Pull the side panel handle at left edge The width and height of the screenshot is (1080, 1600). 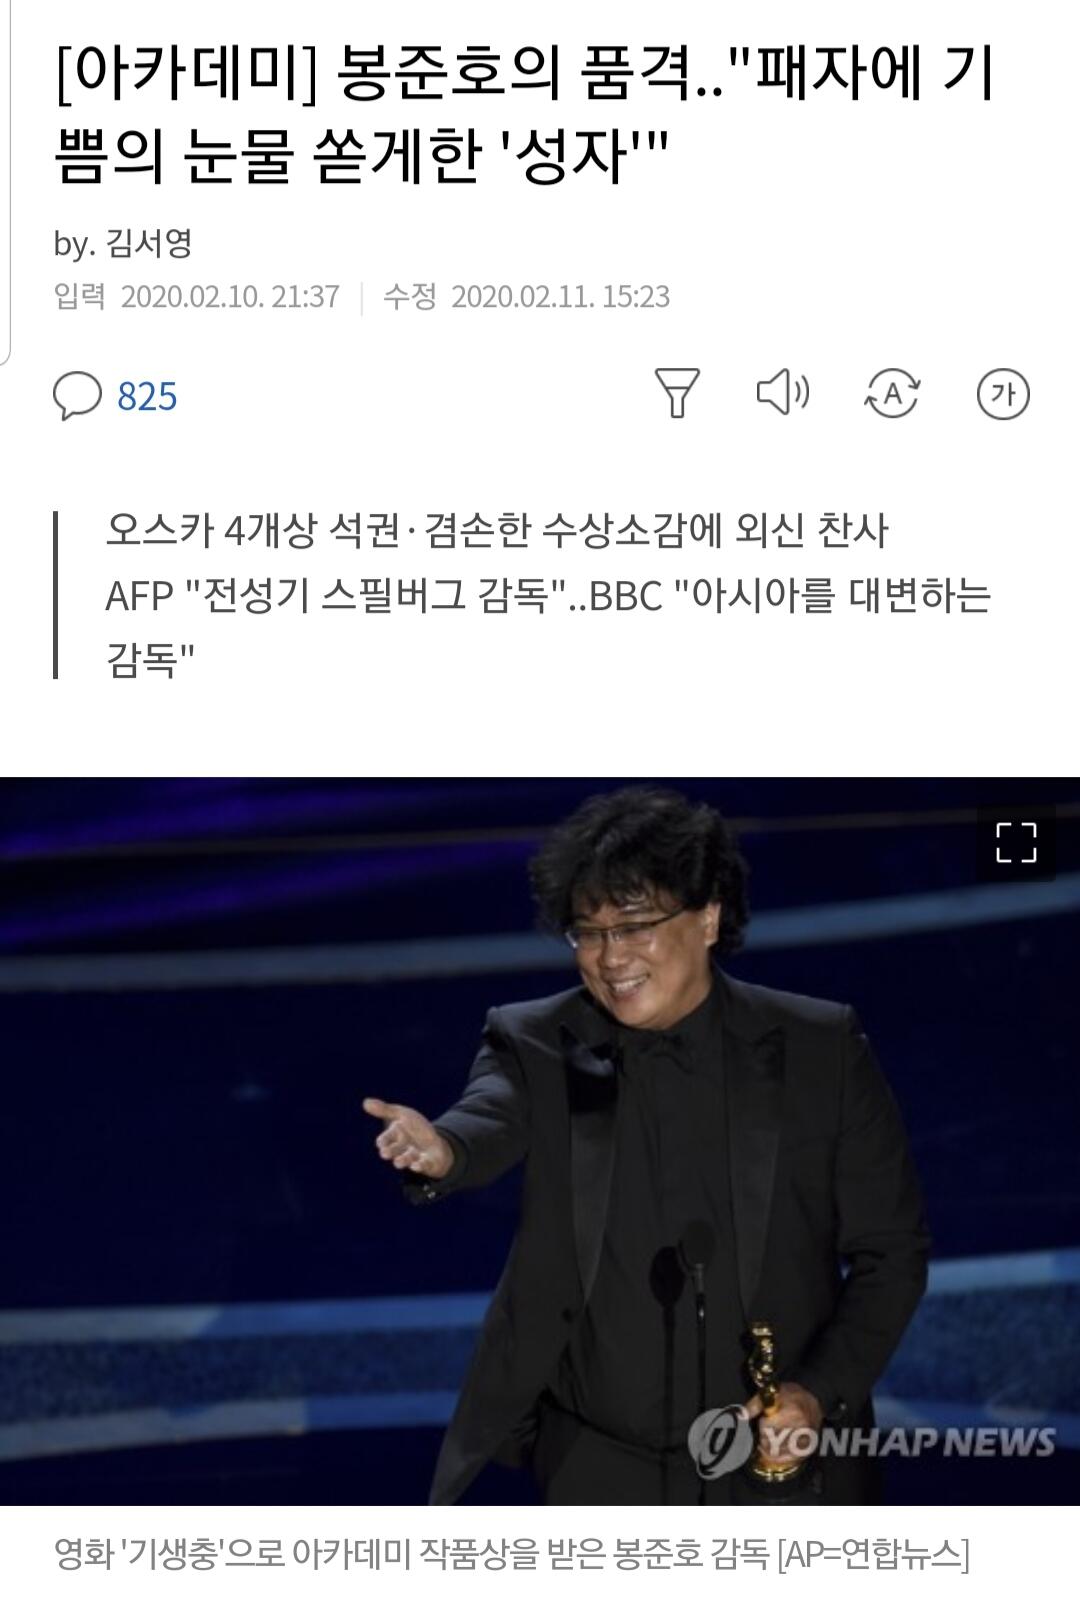coord(5,180)
